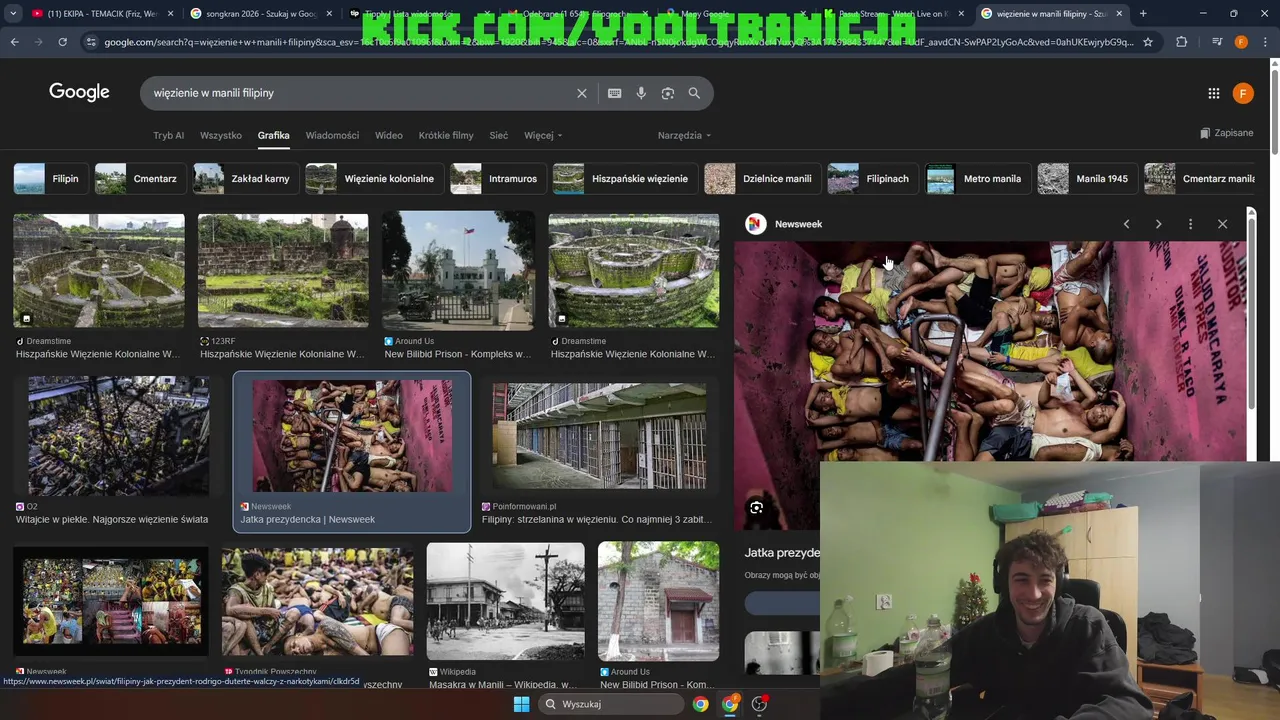Image resolution: width=1280 pixels, height=720 pixels.
Task: Go to Google home via the logo
Action: click(x=79, y=92)
